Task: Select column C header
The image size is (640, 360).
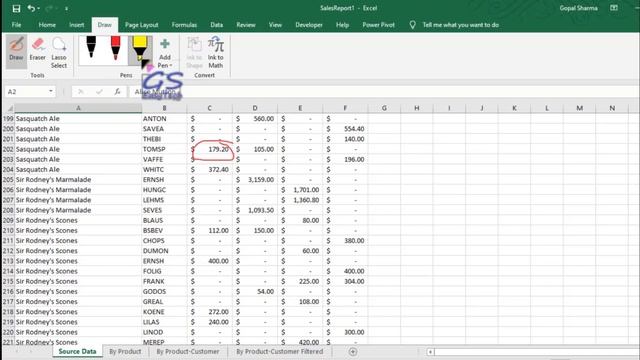Action: click(209, 108)
